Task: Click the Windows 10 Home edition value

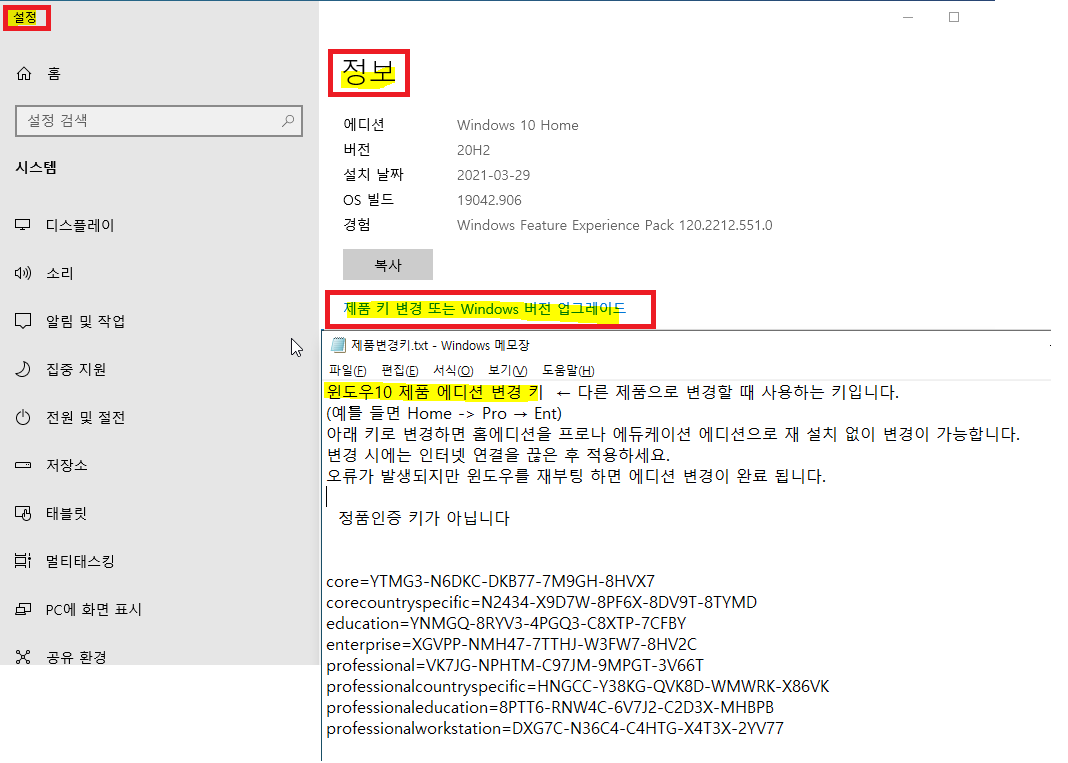Action: pyautogui.click(x=518, y=125)
